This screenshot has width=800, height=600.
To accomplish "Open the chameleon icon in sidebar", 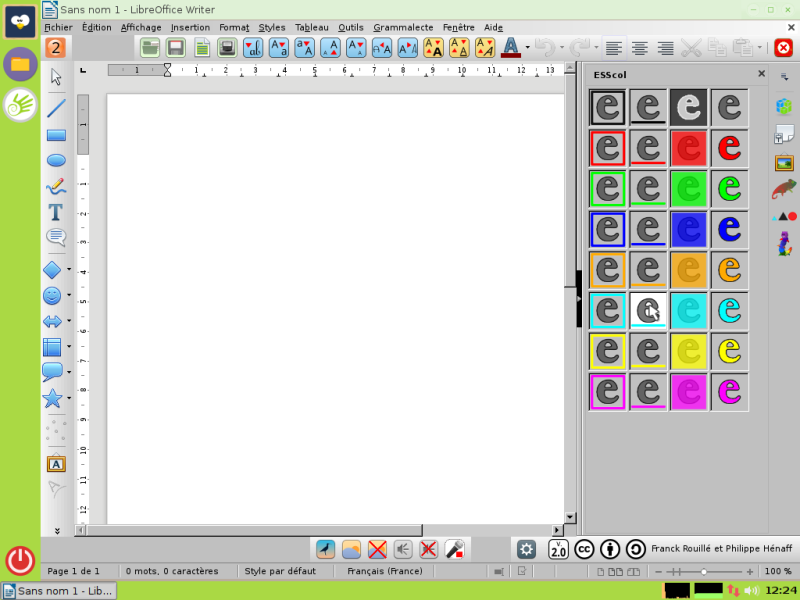I will (784, 189).
